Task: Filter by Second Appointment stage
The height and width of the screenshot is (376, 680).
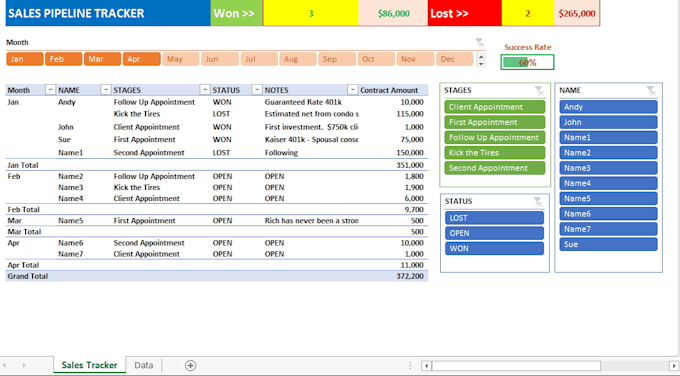Action: (x=494, y=168)
